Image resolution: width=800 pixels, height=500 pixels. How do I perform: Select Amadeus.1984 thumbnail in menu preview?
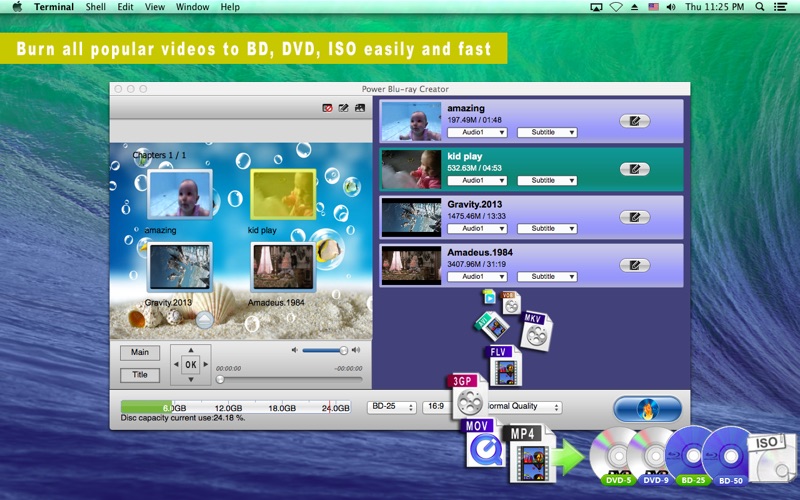(283, 267)
